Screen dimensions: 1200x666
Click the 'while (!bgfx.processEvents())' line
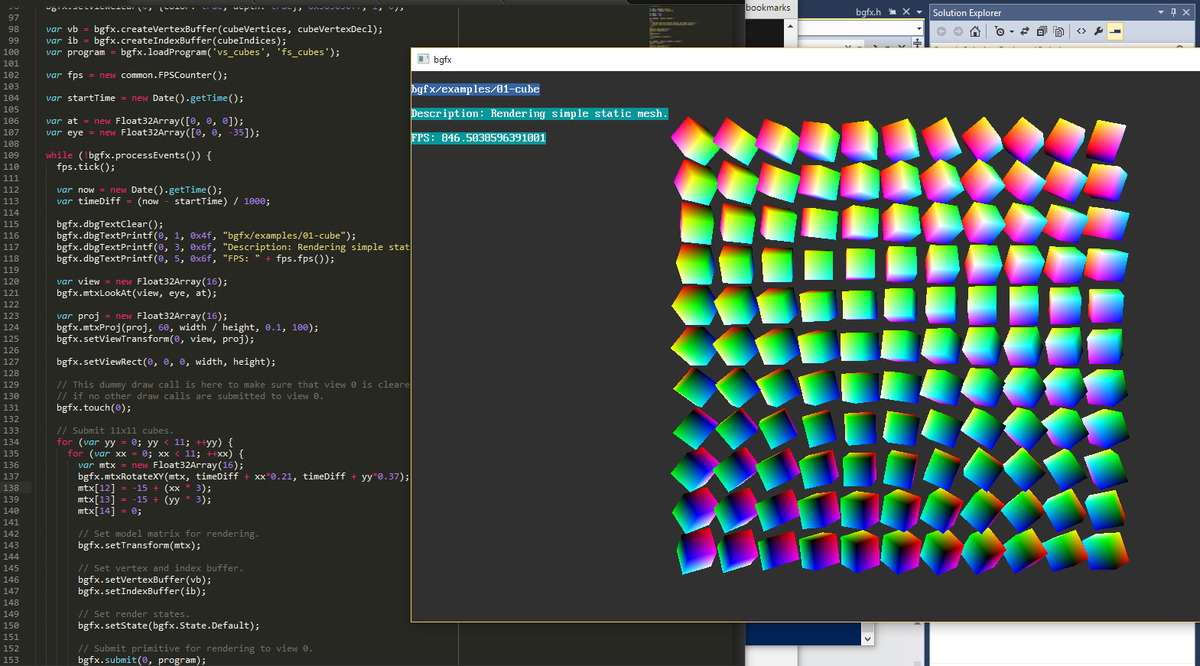point(128,155)
